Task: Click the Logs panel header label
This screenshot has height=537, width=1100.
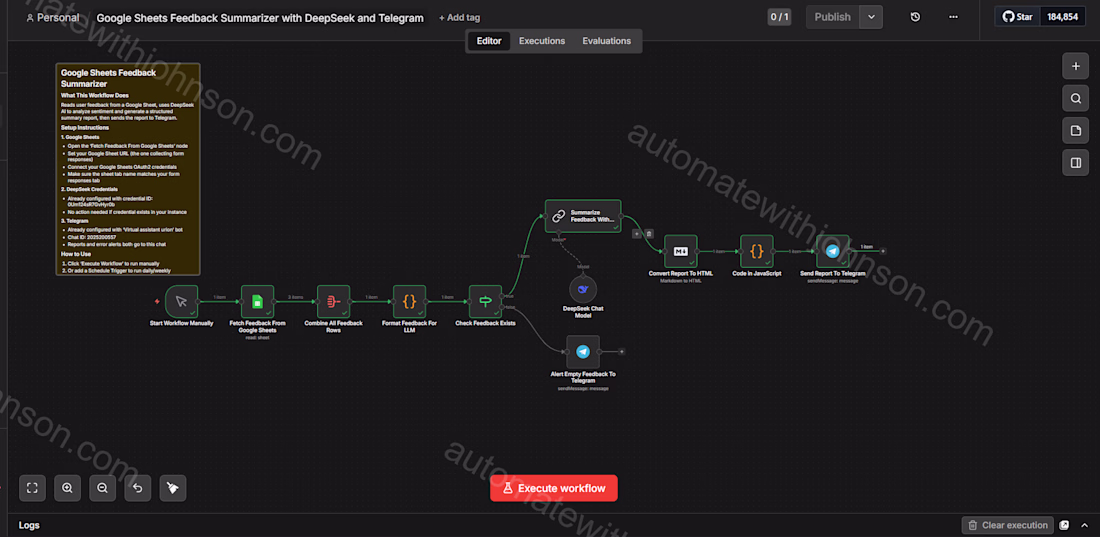Action: coord(29,525)
